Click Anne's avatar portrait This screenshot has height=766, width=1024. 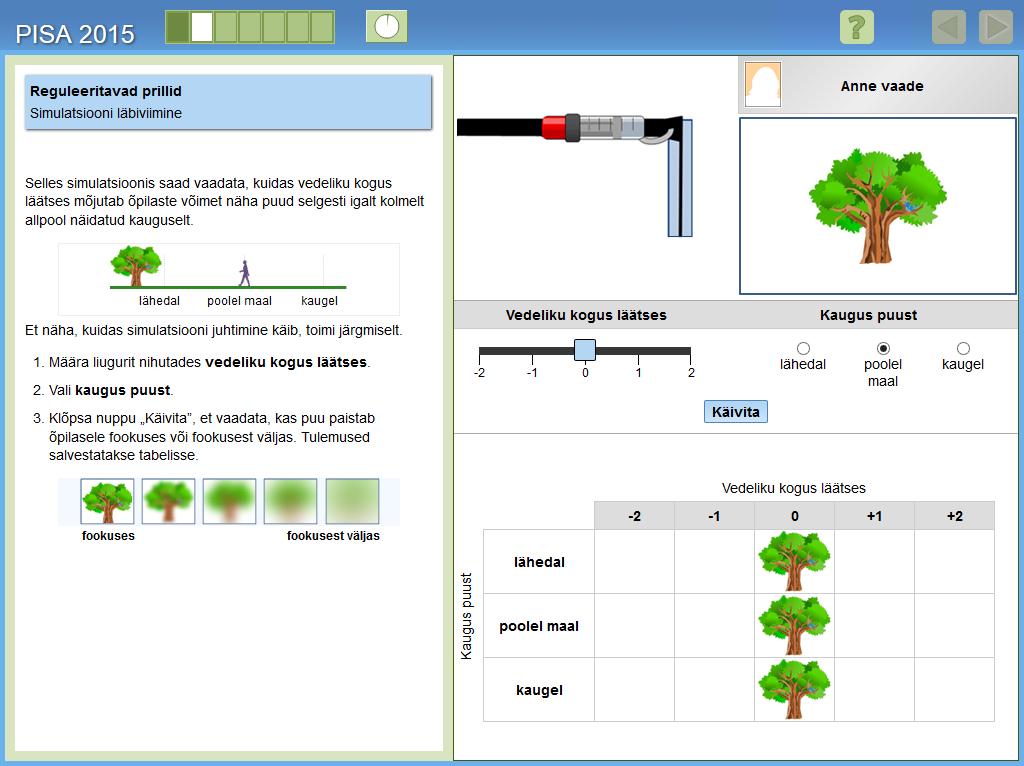tap(763, 85)
